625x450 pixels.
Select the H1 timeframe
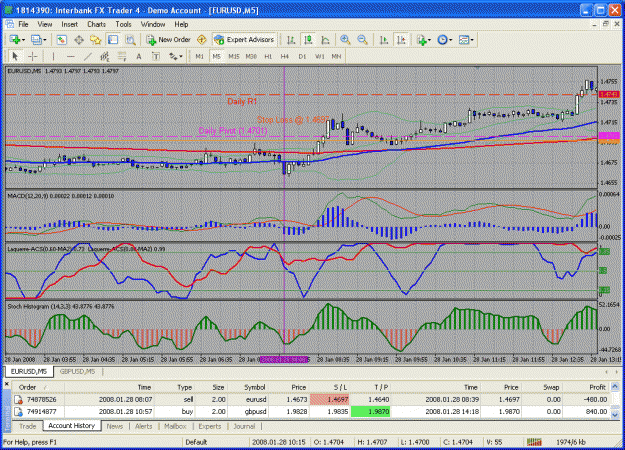pyautogui.click(x=268, y=57)
